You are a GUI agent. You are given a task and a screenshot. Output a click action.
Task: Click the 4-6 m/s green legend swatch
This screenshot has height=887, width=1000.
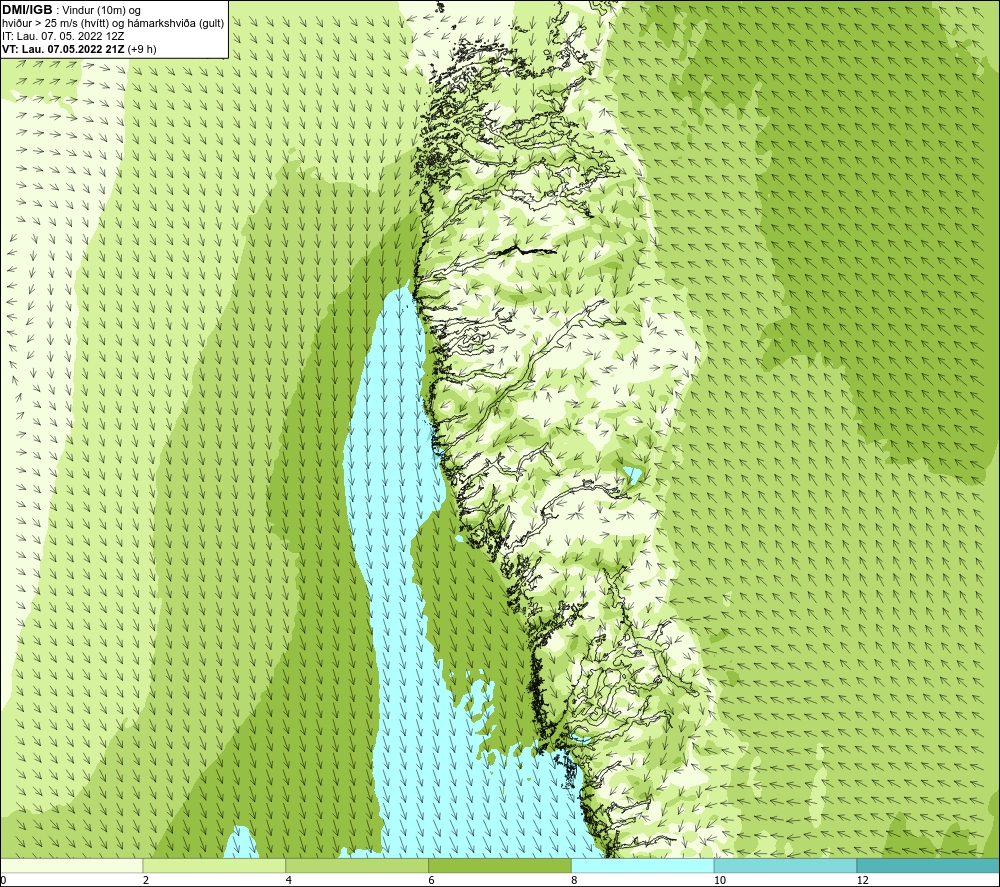click(x=357, y=866)
